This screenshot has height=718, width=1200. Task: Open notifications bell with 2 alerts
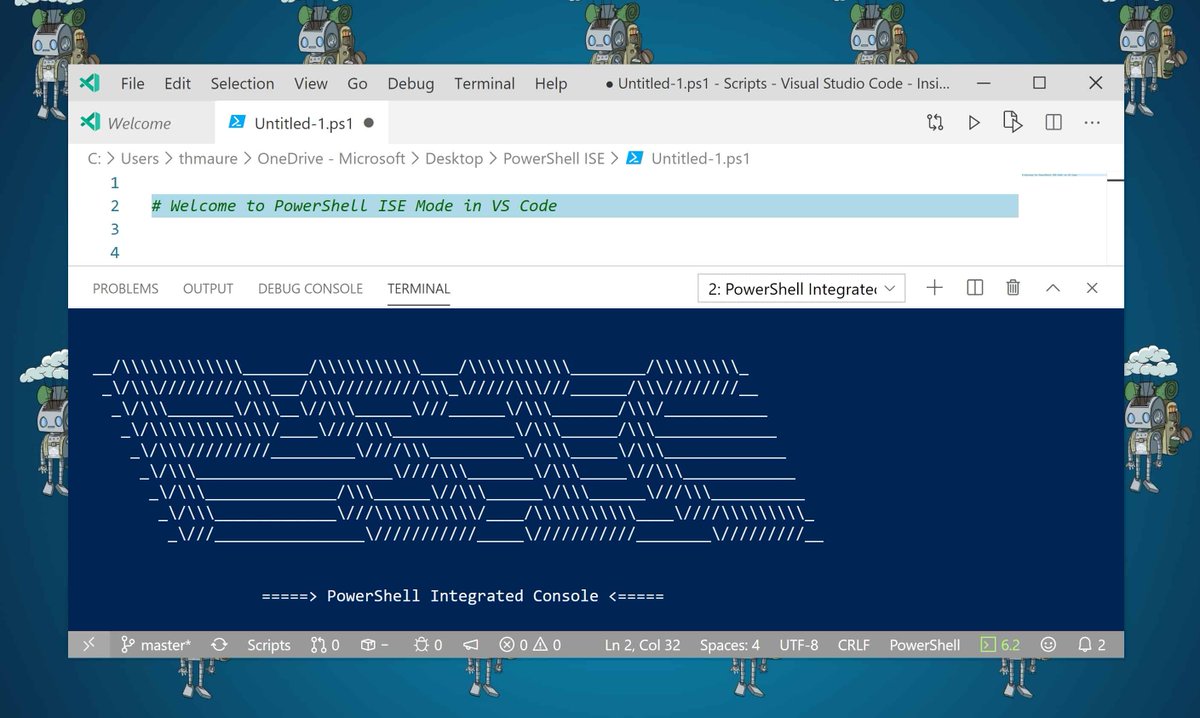(1091, 645)
